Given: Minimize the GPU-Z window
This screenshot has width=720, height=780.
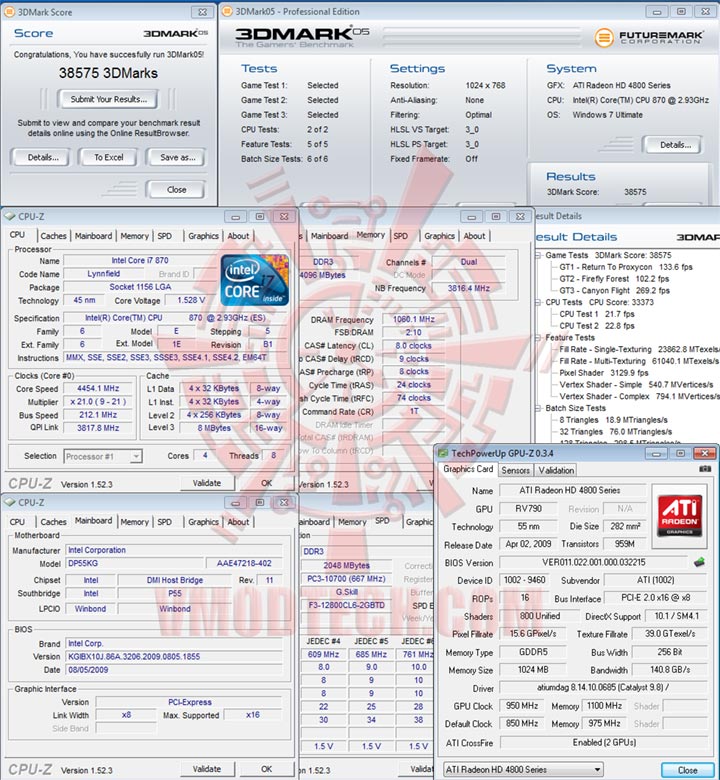Looking at the screenshot, I should (x=656, y=453).
